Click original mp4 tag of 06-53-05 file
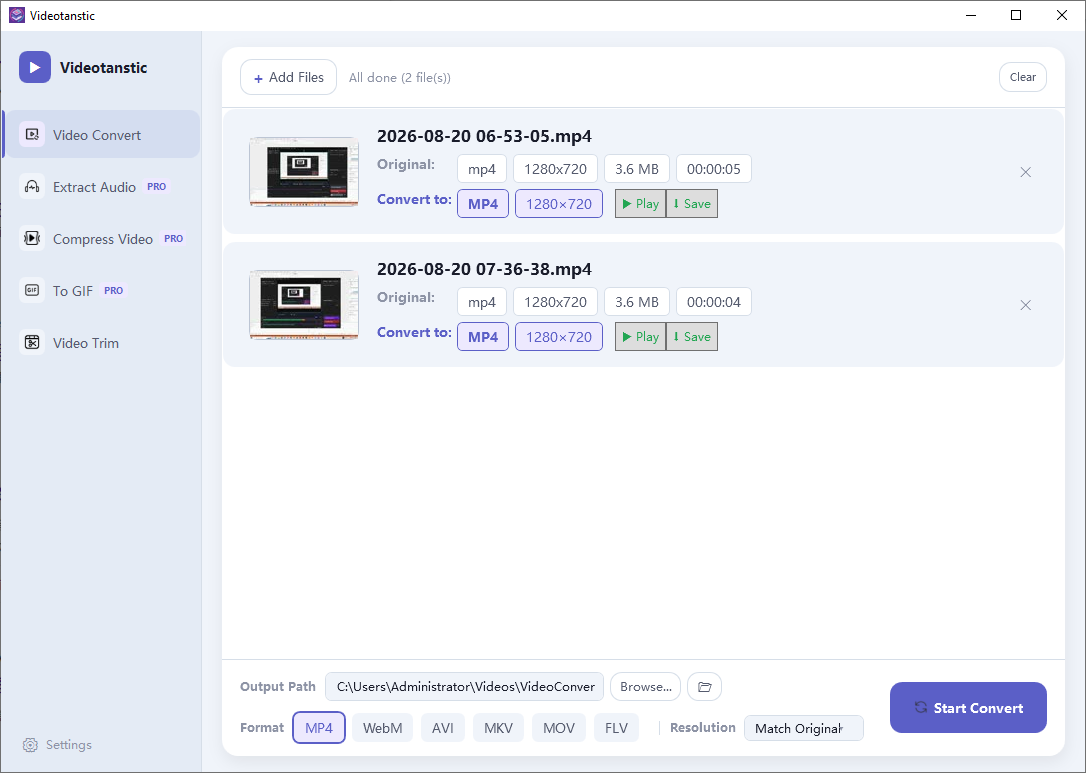 (482, 168)
